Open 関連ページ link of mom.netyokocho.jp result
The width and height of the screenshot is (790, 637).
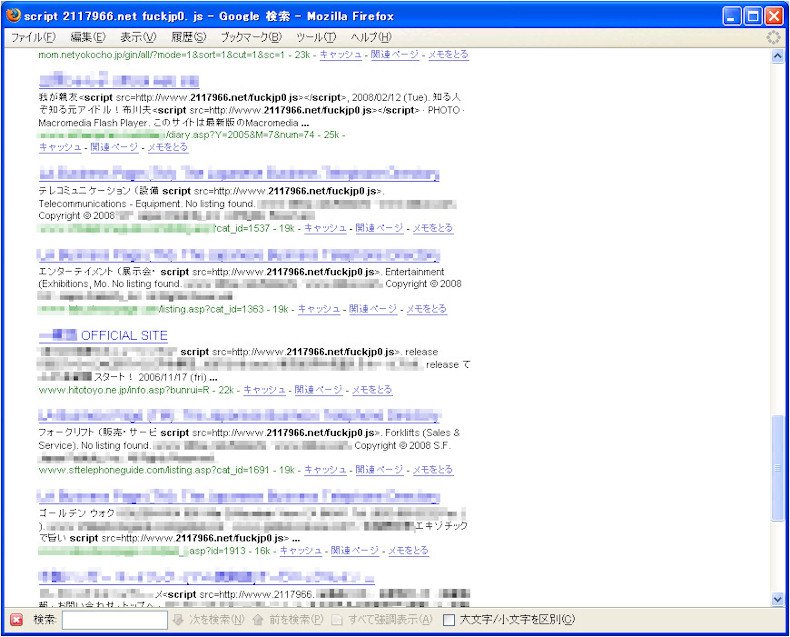(x=394, y=54)
